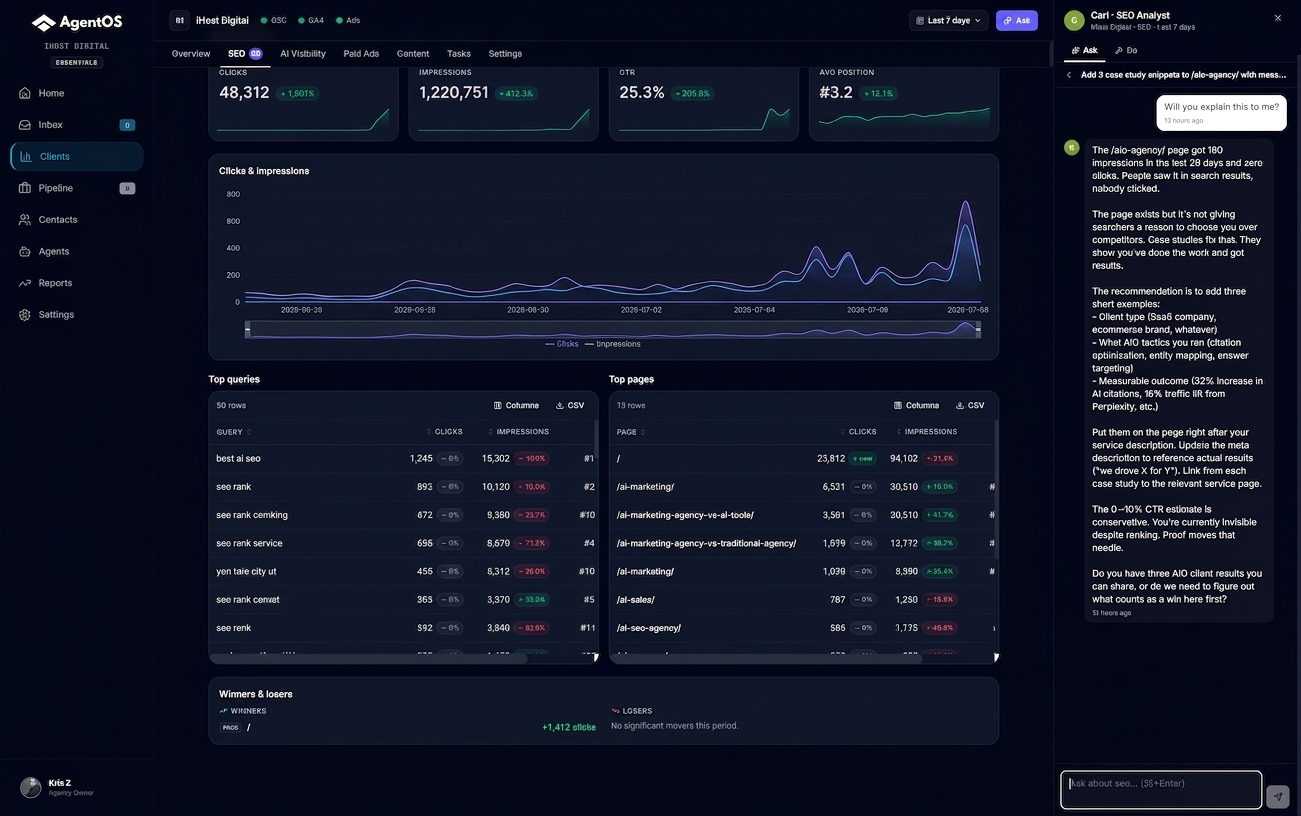Open the Settings gear in the sidebar
Viewport: 1301px width, 816px height.
25,314
